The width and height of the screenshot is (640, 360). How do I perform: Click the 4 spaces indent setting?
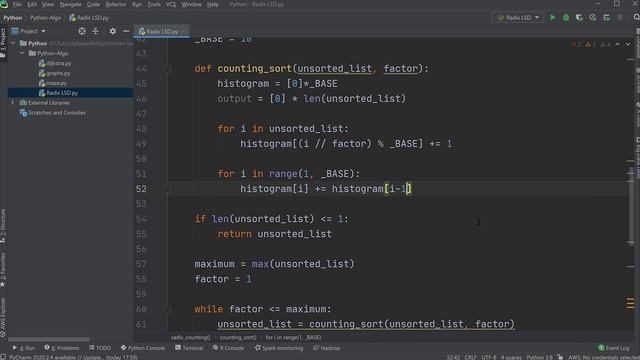[511, 357]
